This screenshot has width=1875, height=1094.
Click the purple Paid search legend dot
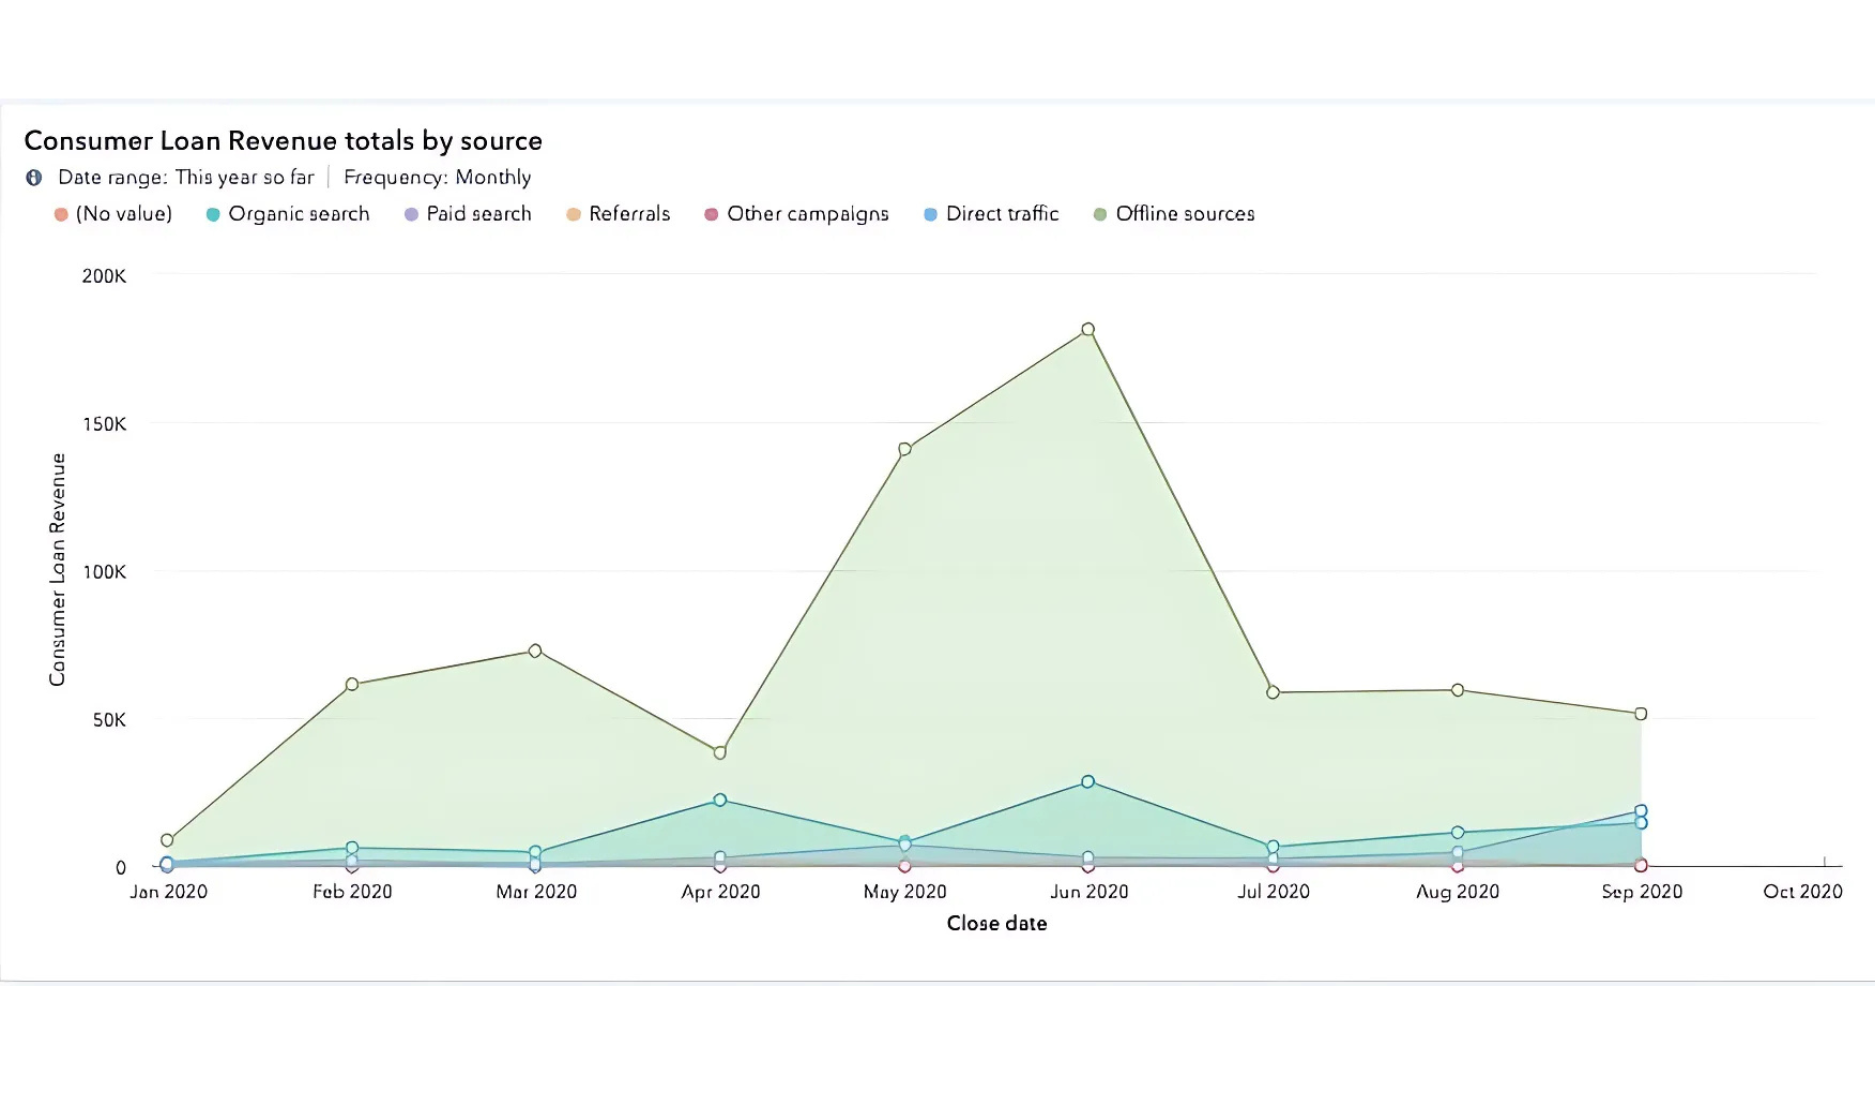click(411, 215)
